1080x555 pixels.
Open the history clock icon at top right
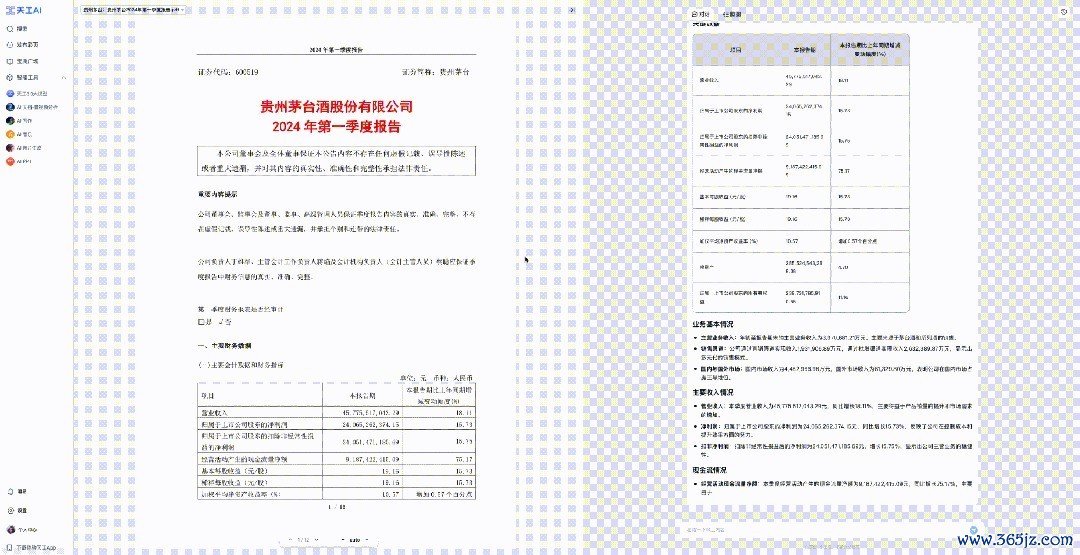coord(1064,12)
